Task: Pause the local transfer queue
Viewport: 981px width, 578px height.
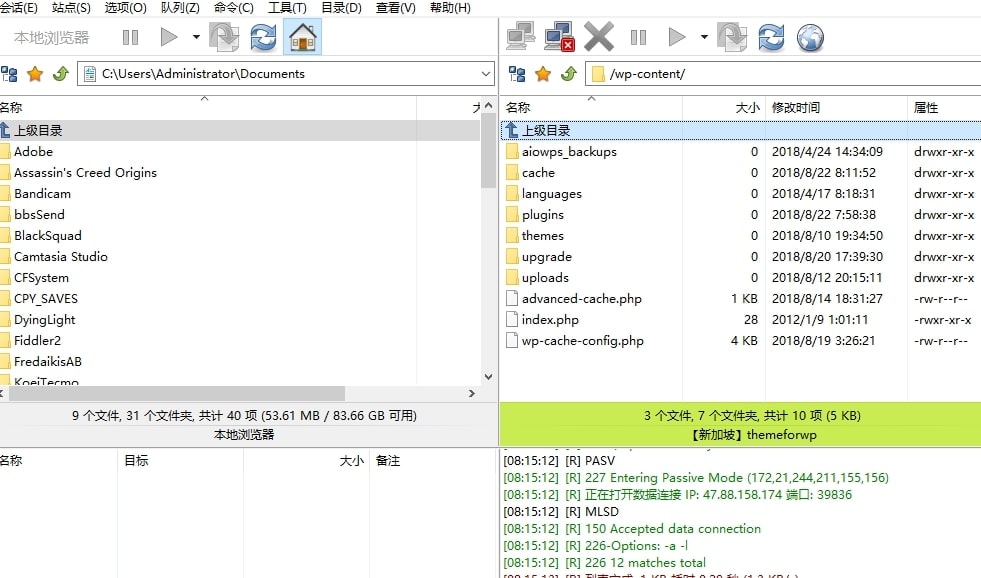Action: [x=131, y=38]
